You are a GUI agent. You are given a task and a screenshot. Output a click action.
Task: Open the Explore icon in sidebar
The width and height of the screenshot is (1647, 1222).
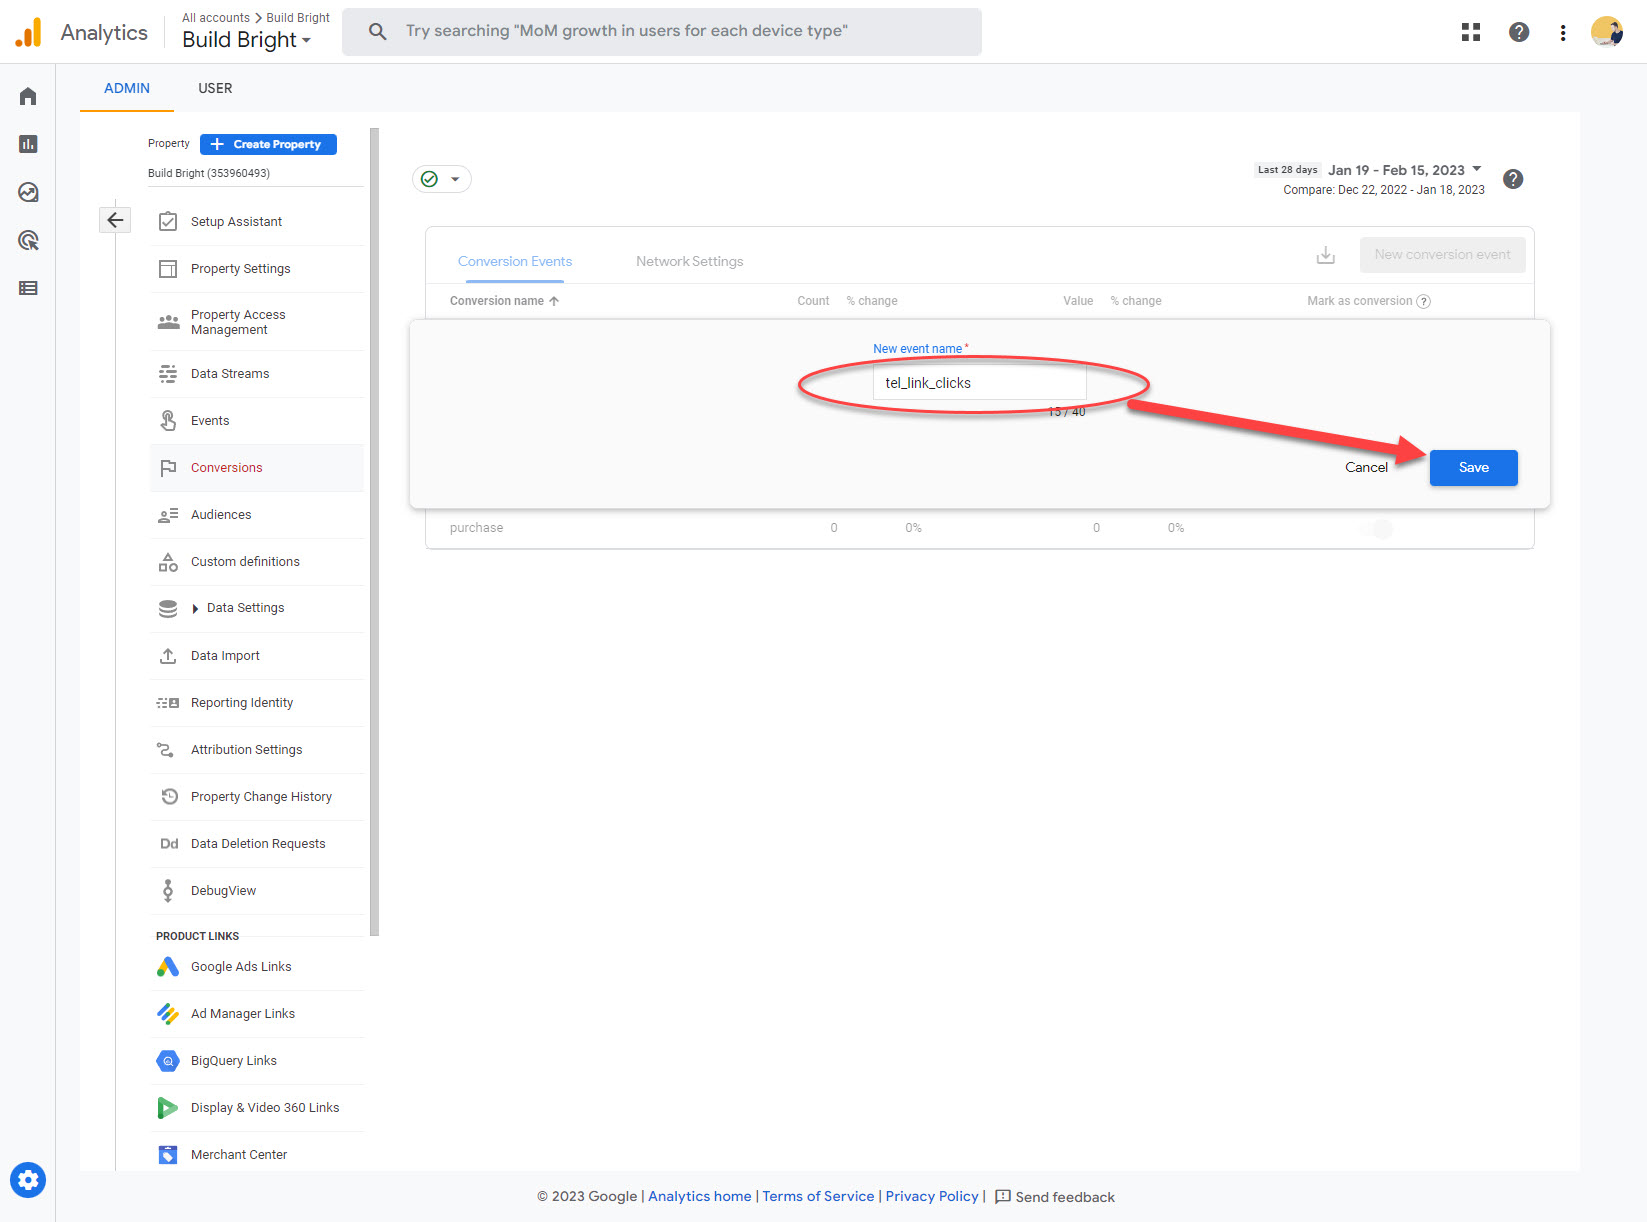click(x=28, y=192)
